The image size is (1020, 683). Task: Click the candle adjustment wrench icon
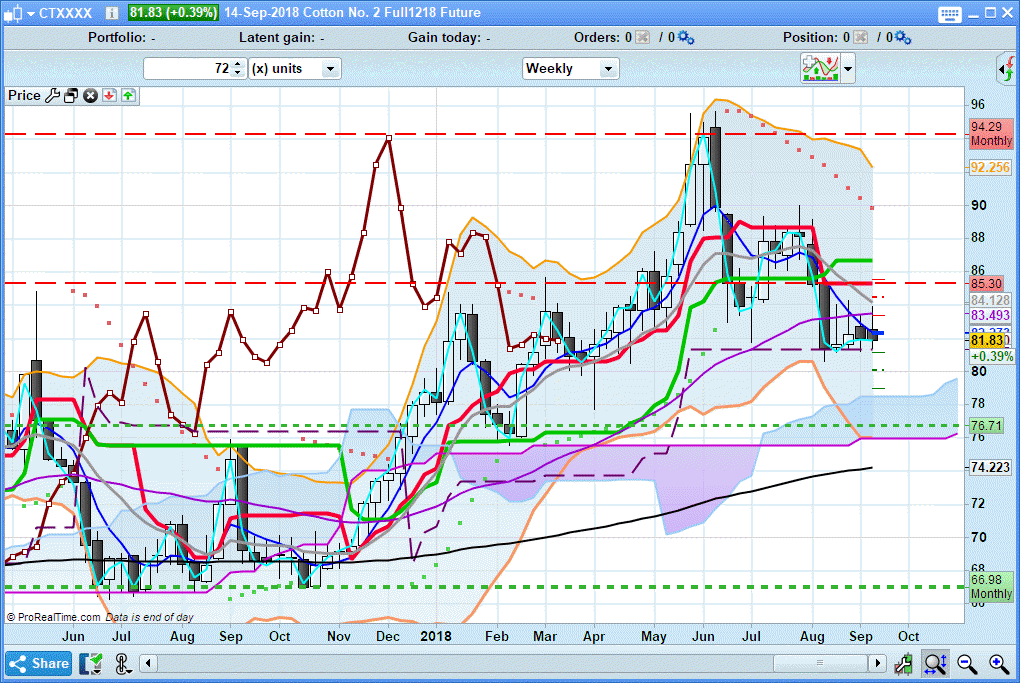coord(903,663)
